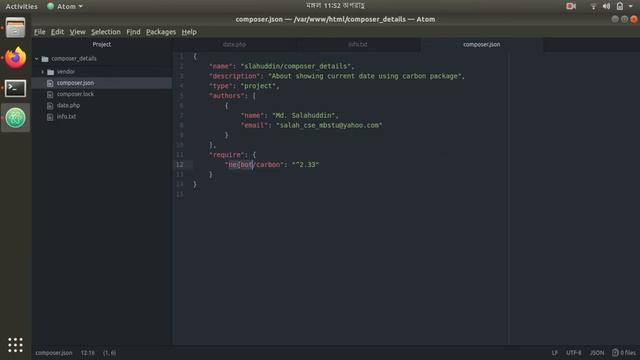Click cursor position 12:16 in status bar
This screenshot has height=360, width=640.
(87, 353)
